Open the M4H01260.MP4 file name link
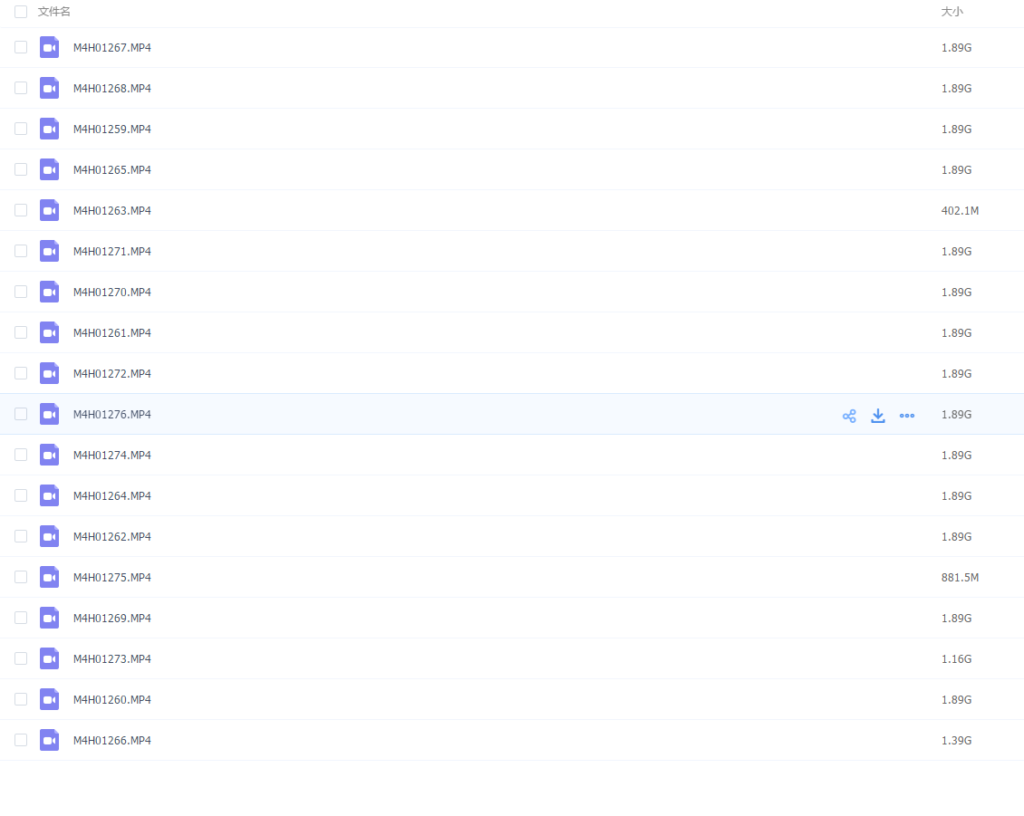1024x816 pixels. (x=112, y=700)
